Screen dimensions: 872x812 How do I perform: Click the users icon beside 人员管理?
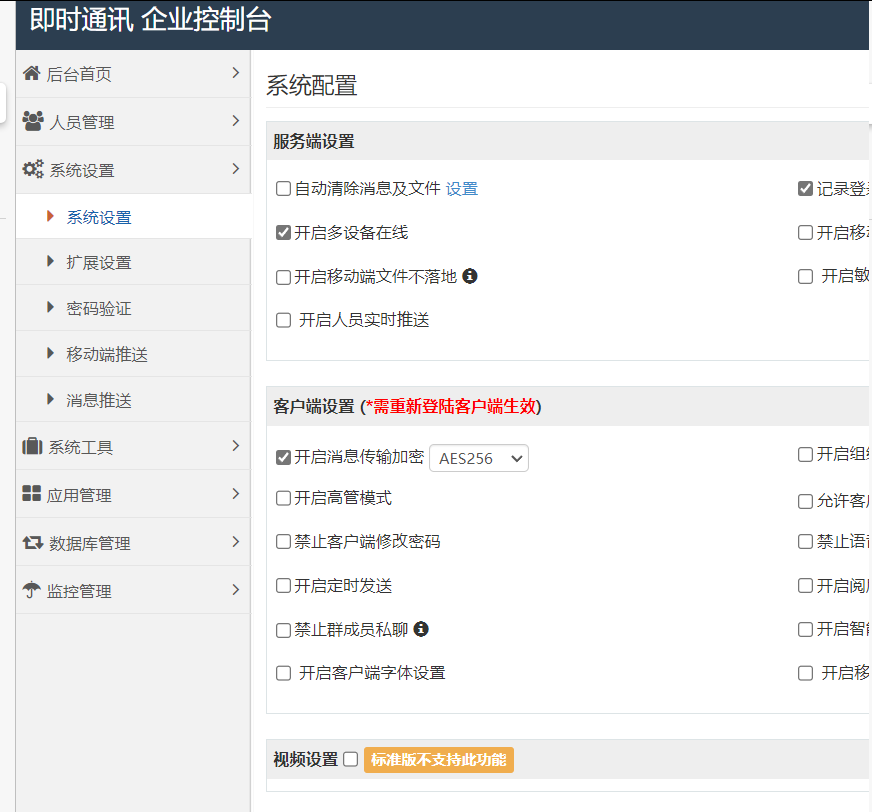[x=33, y=121]
